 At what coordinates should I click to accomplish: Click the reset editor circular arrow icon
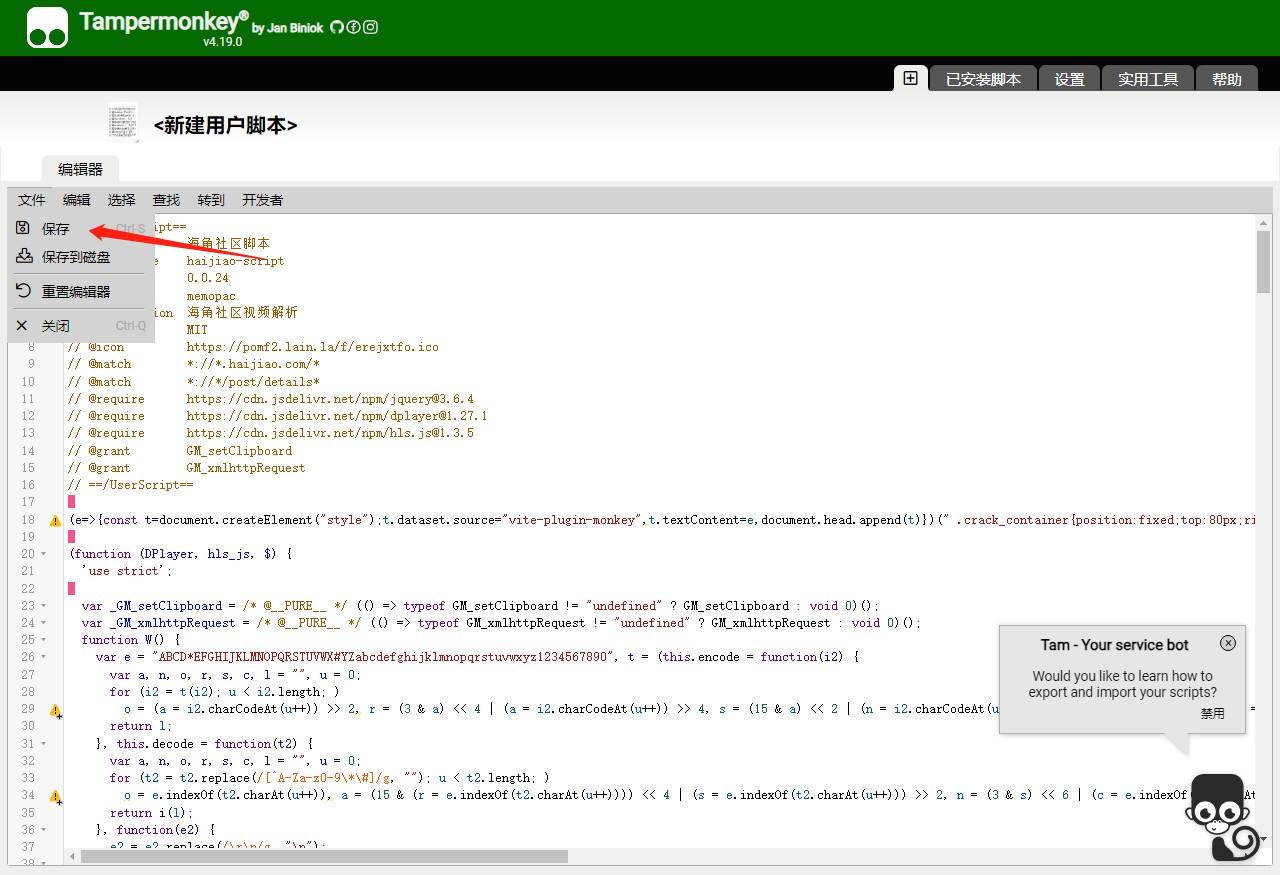tap(23, 291)
